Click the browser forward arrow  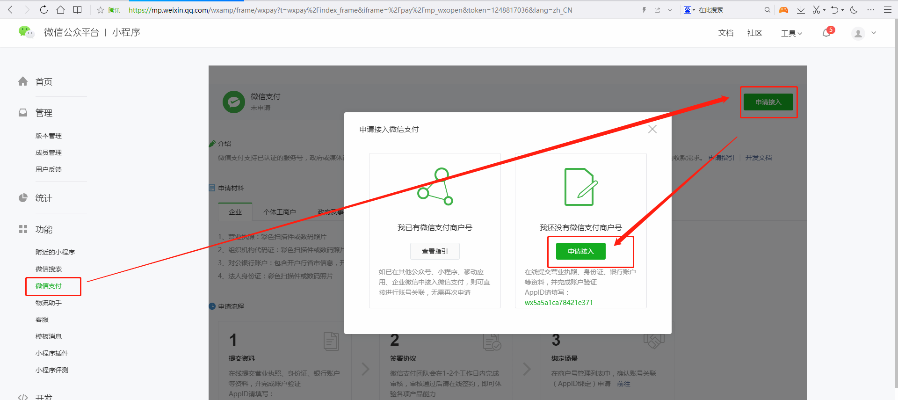(26, 10)
